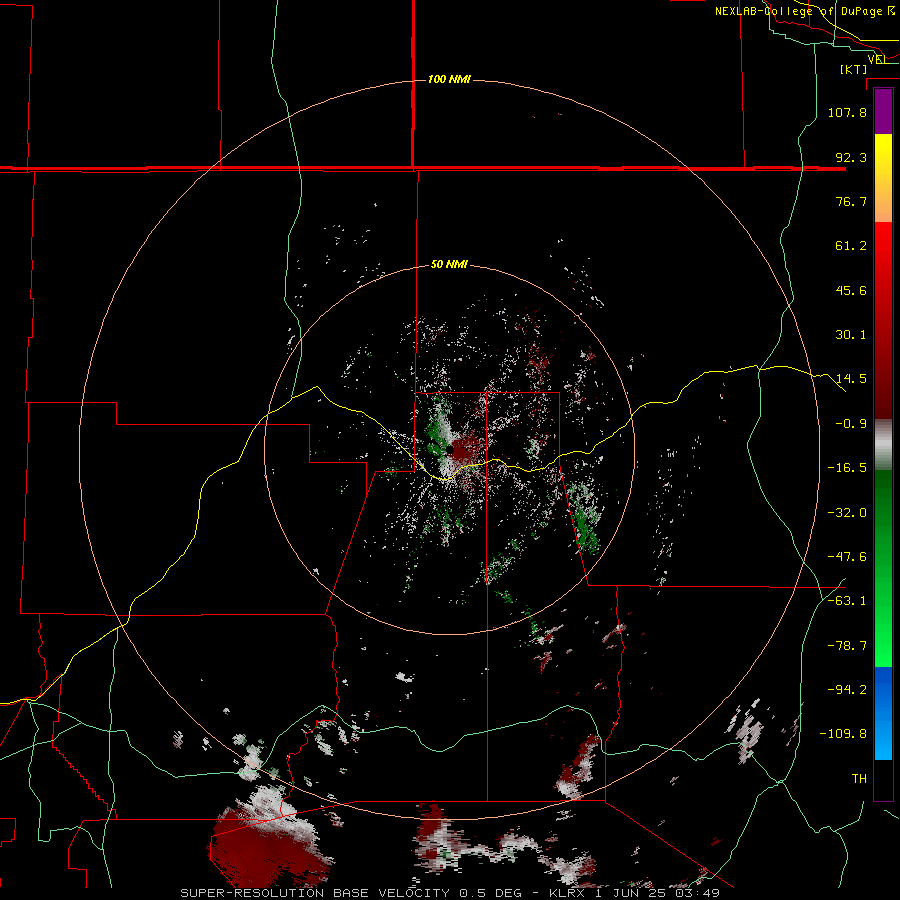Click the TH label under the color bar
This screenshot has height=900, width=900.
tap(859, 779)
